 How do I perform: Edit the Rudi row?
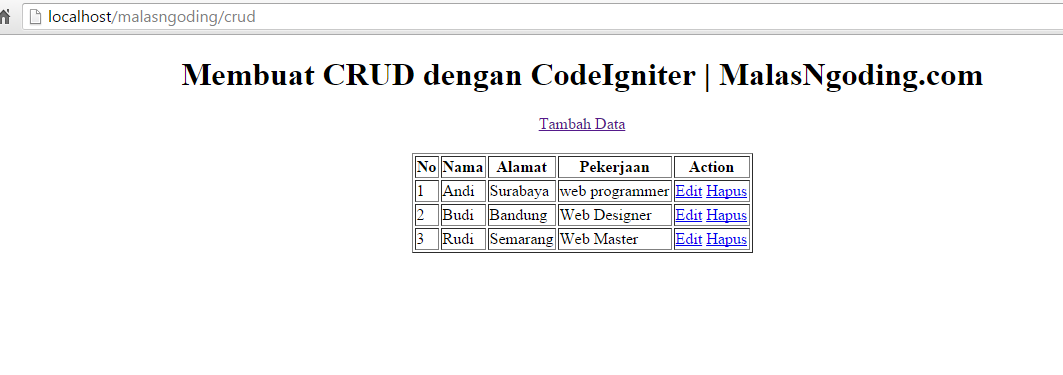coord(689,239)
